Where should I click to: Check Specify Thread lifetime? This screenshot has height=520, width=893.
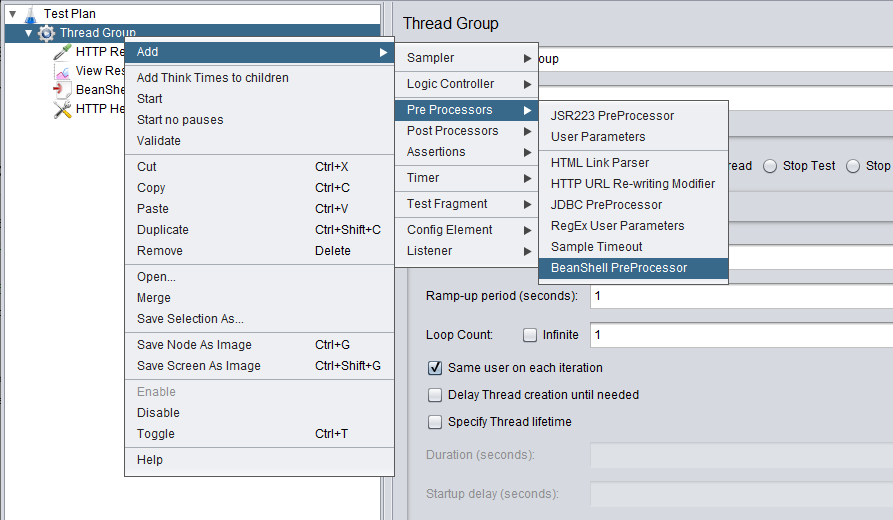[x=435, y=422]
